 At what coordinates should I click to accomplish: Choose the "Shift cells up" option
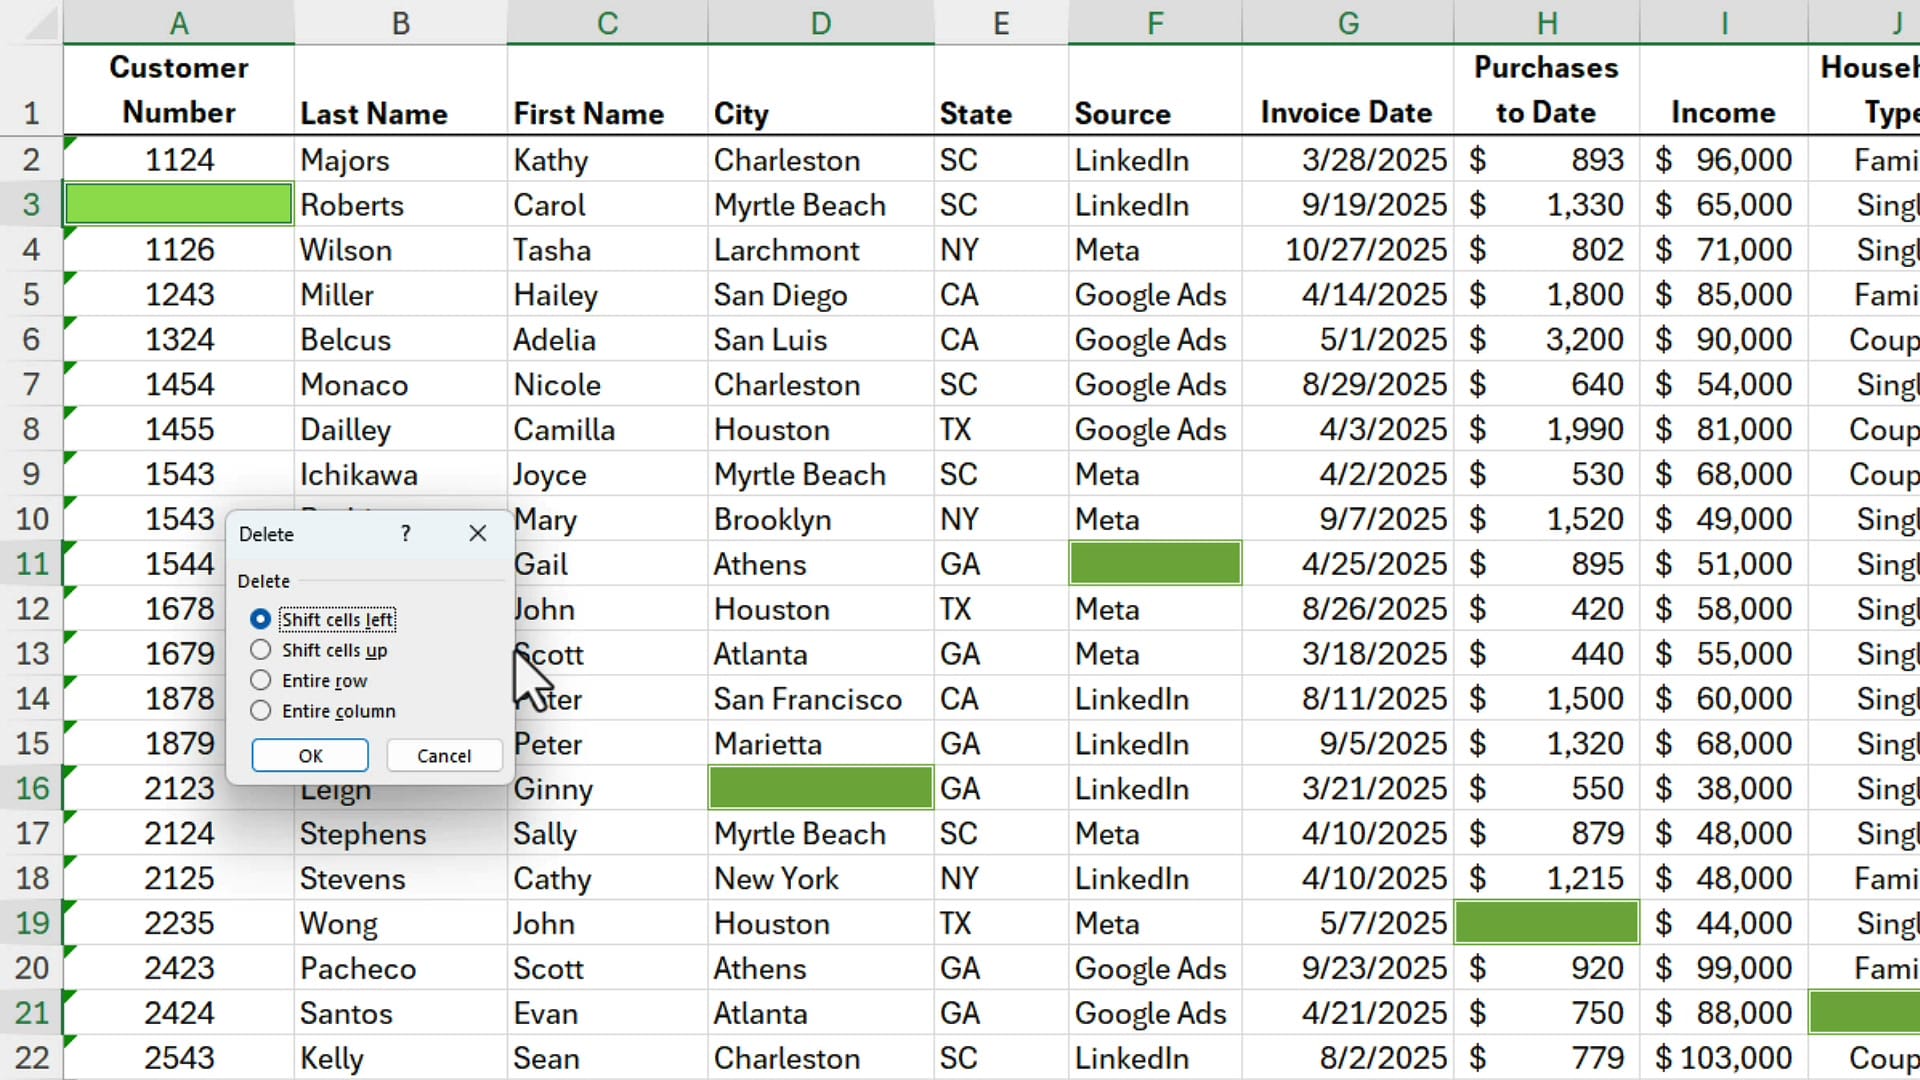(261, 650)
